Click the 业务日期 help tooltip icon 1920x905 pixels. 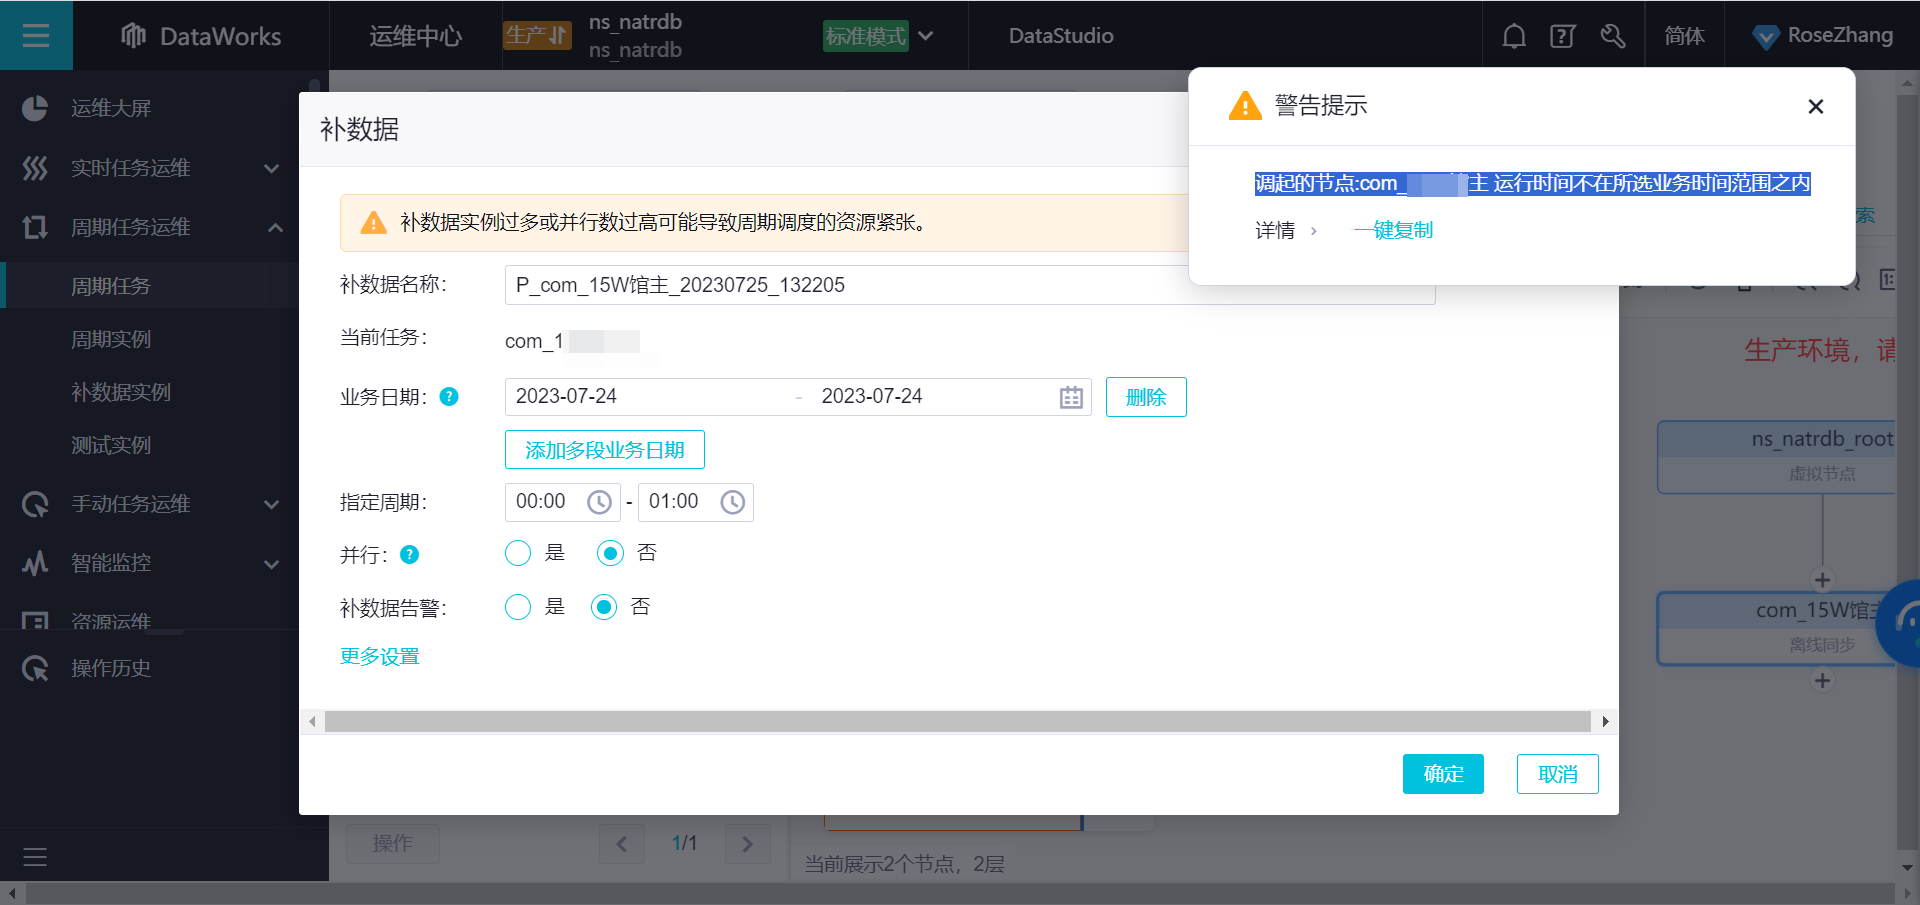449,397
